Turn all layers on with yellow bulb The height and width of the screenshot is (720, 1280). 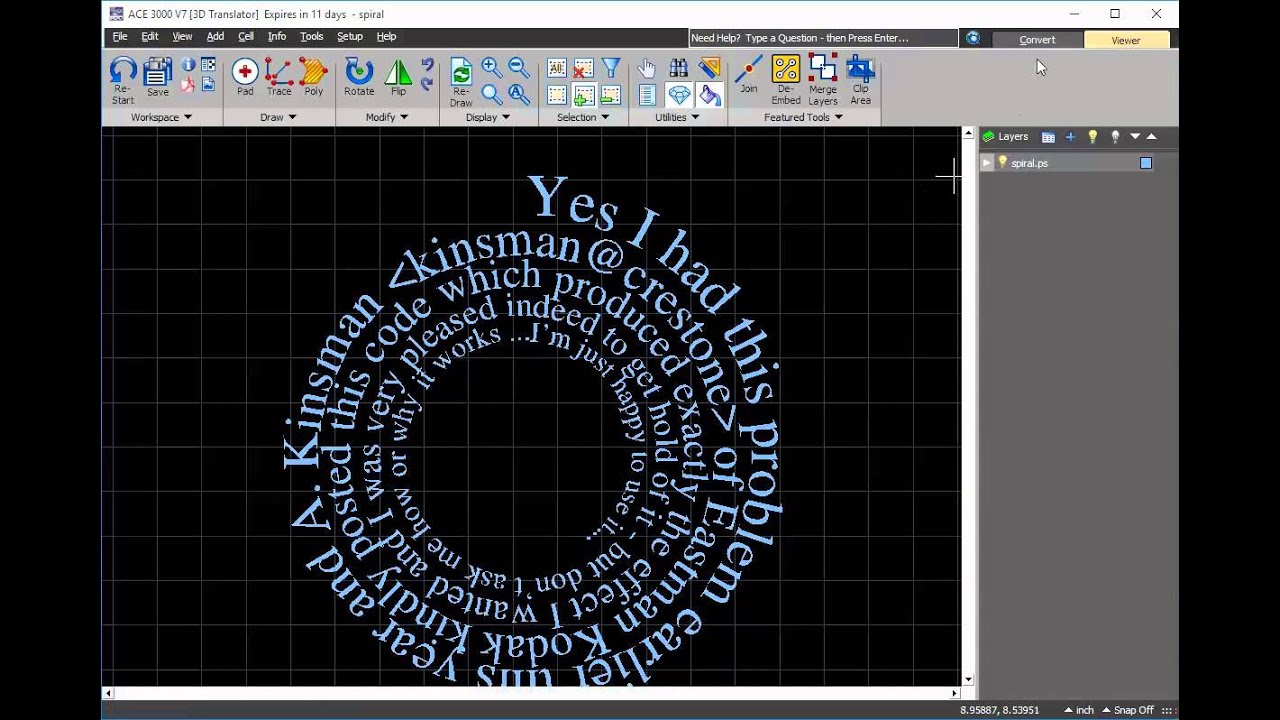click(x=1093, y=137)
